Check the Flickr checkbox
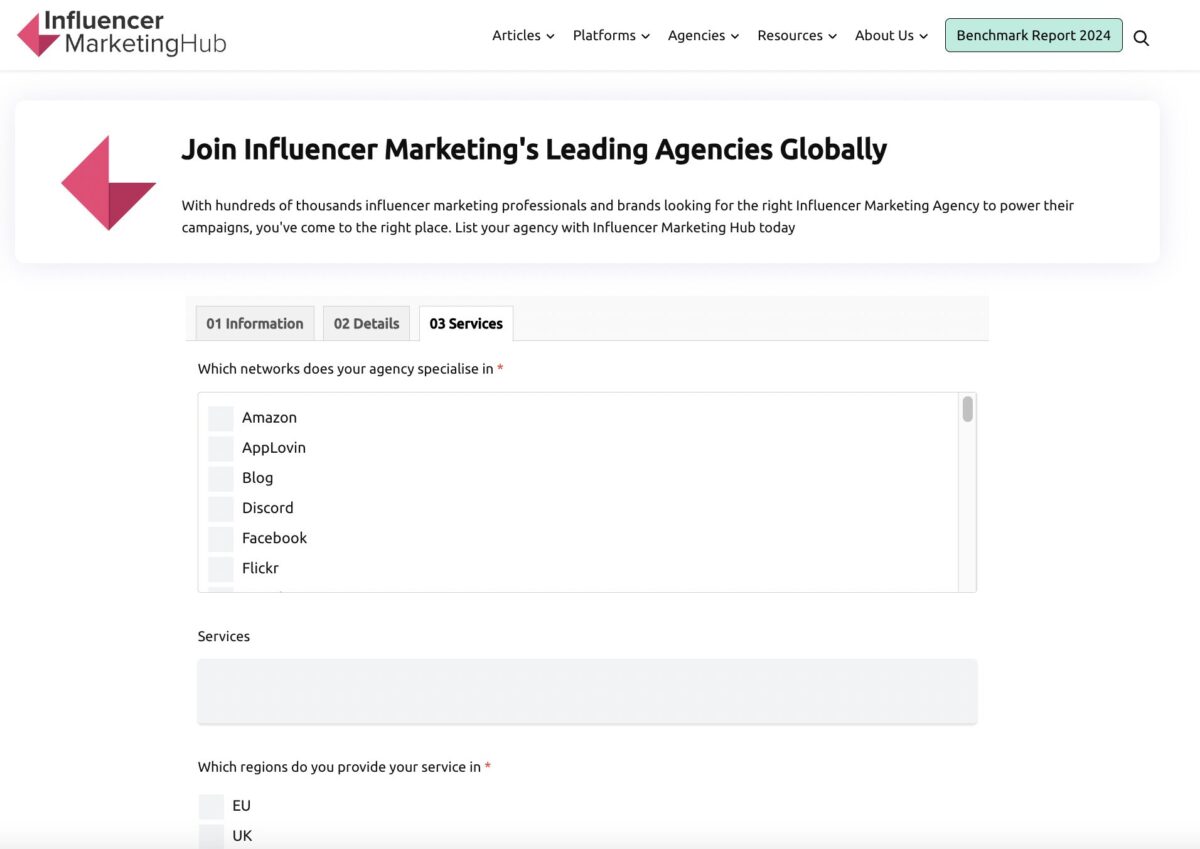1200x849 pixels. tap(221, 568)
